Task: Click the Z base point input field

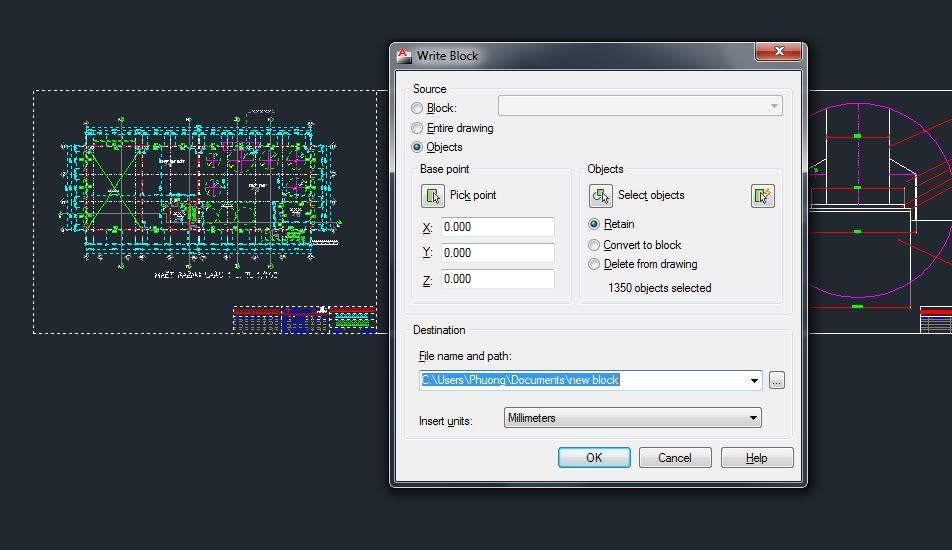Action: coord(497,279)
